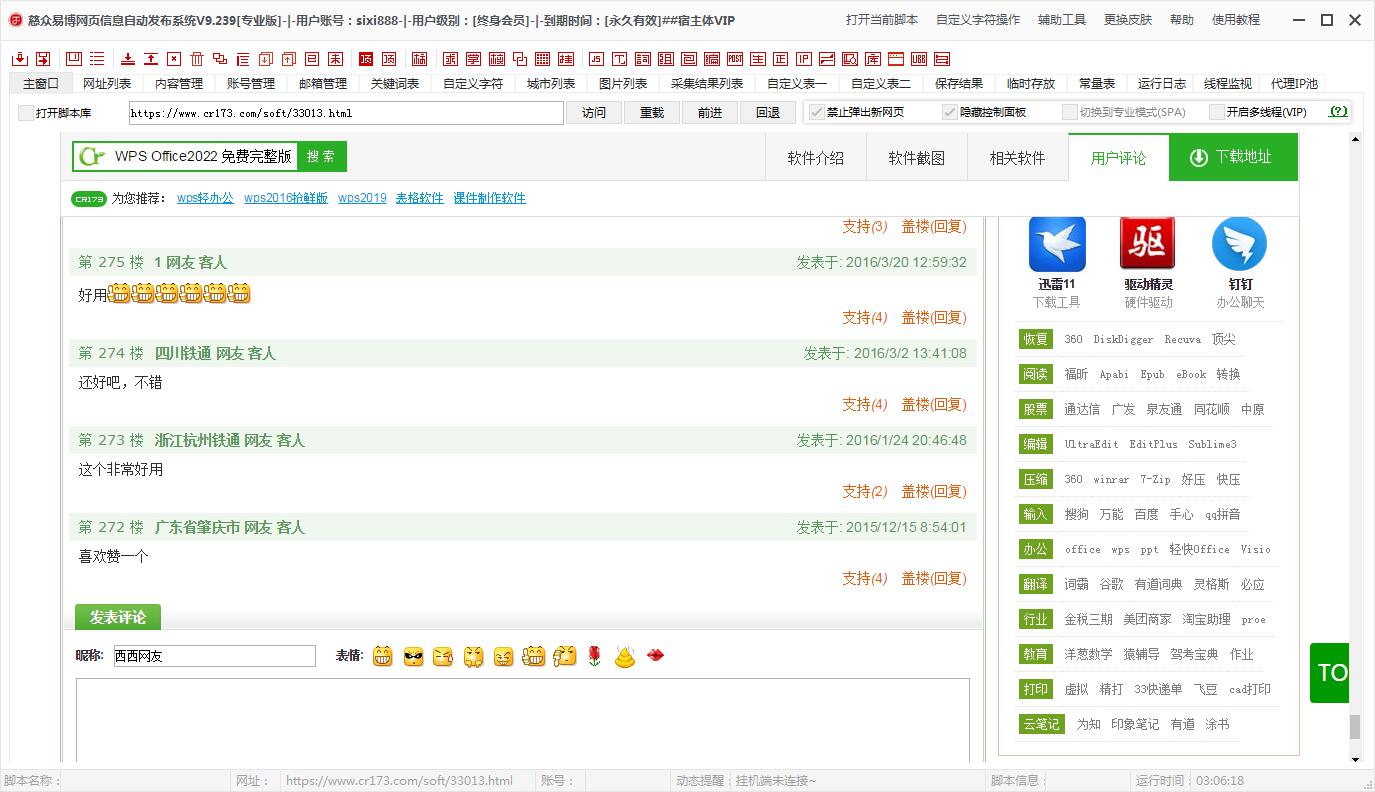Open the 钉钉 app icon
This screenshot has height=792, width=1375.
1240,244
